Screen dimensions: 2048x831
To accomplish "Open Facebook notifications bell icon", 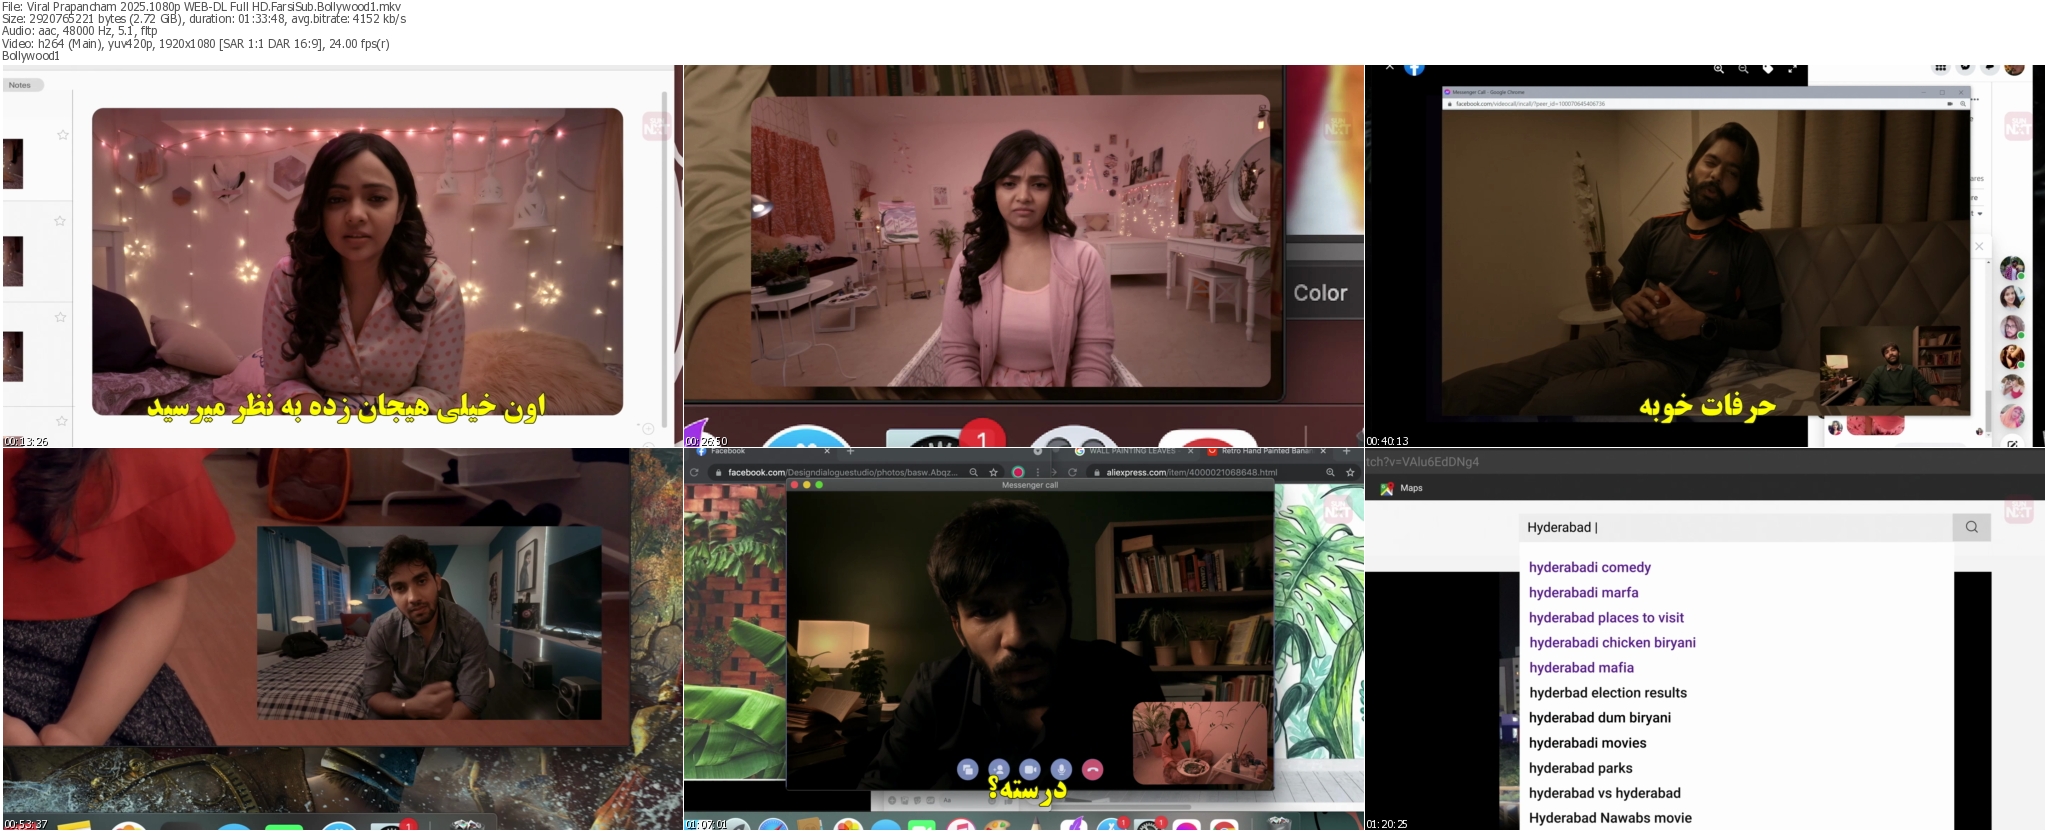I will tap(1990, 68).
